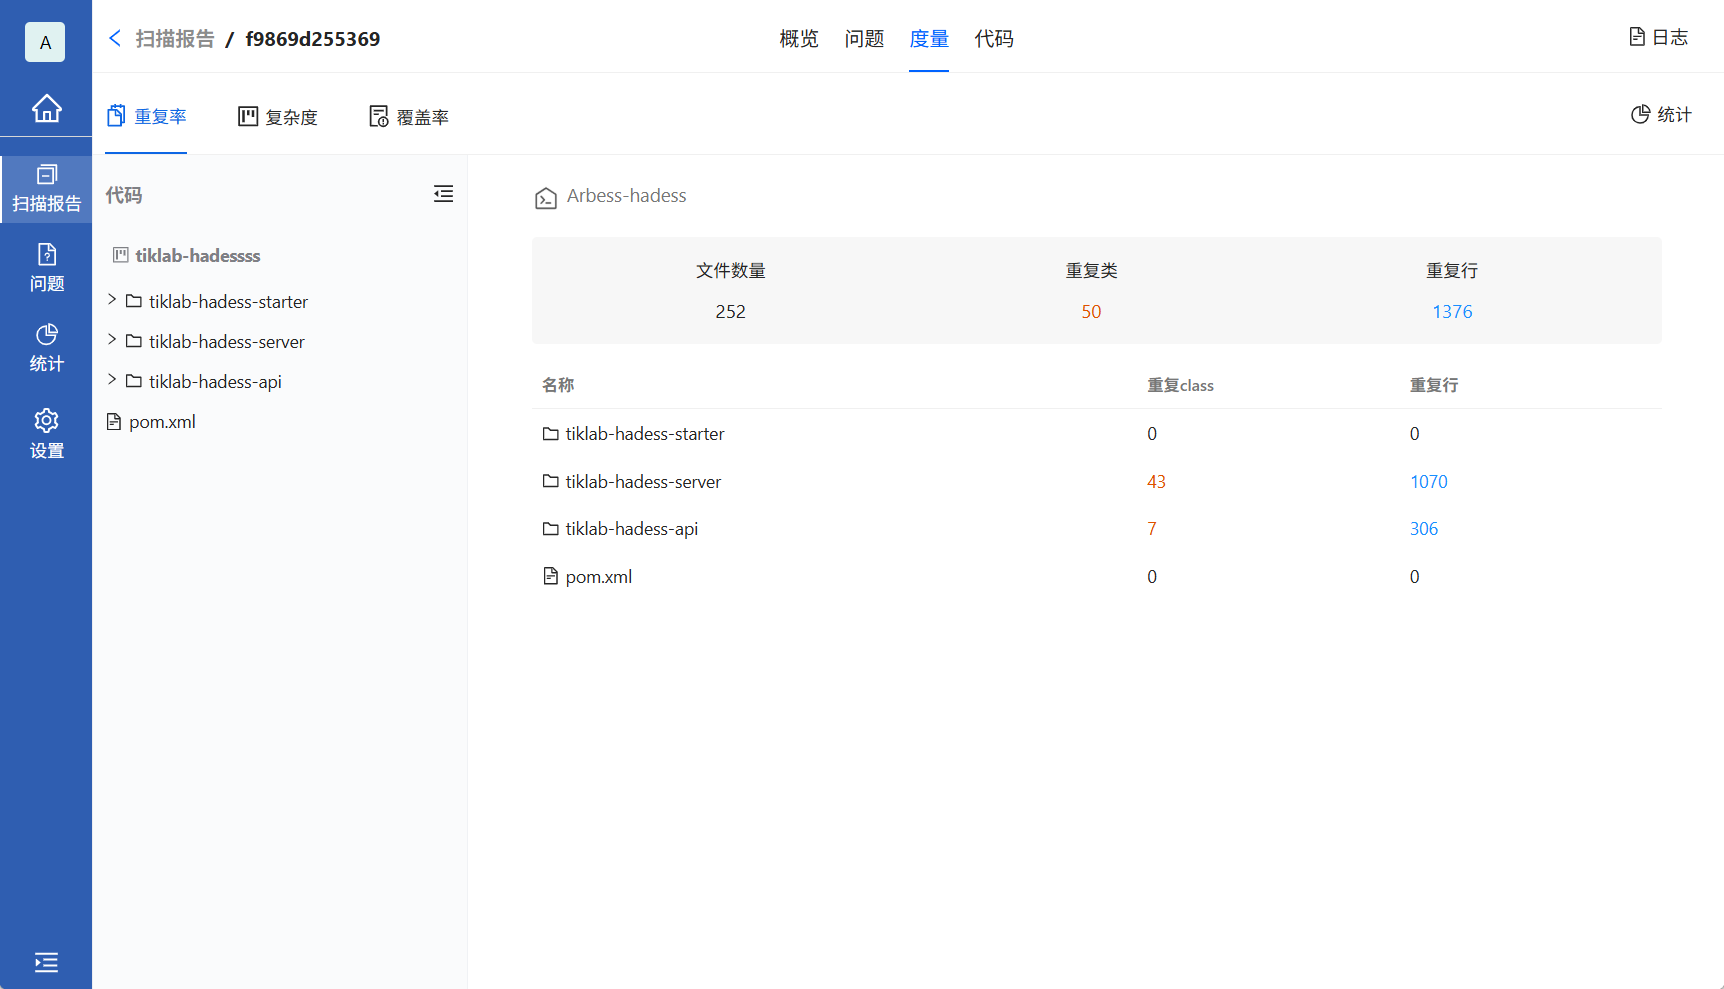The image size is (1724, 989).
Task: Click the tiklab-hadessss root module icon
Action: click(x=120, y=255)
